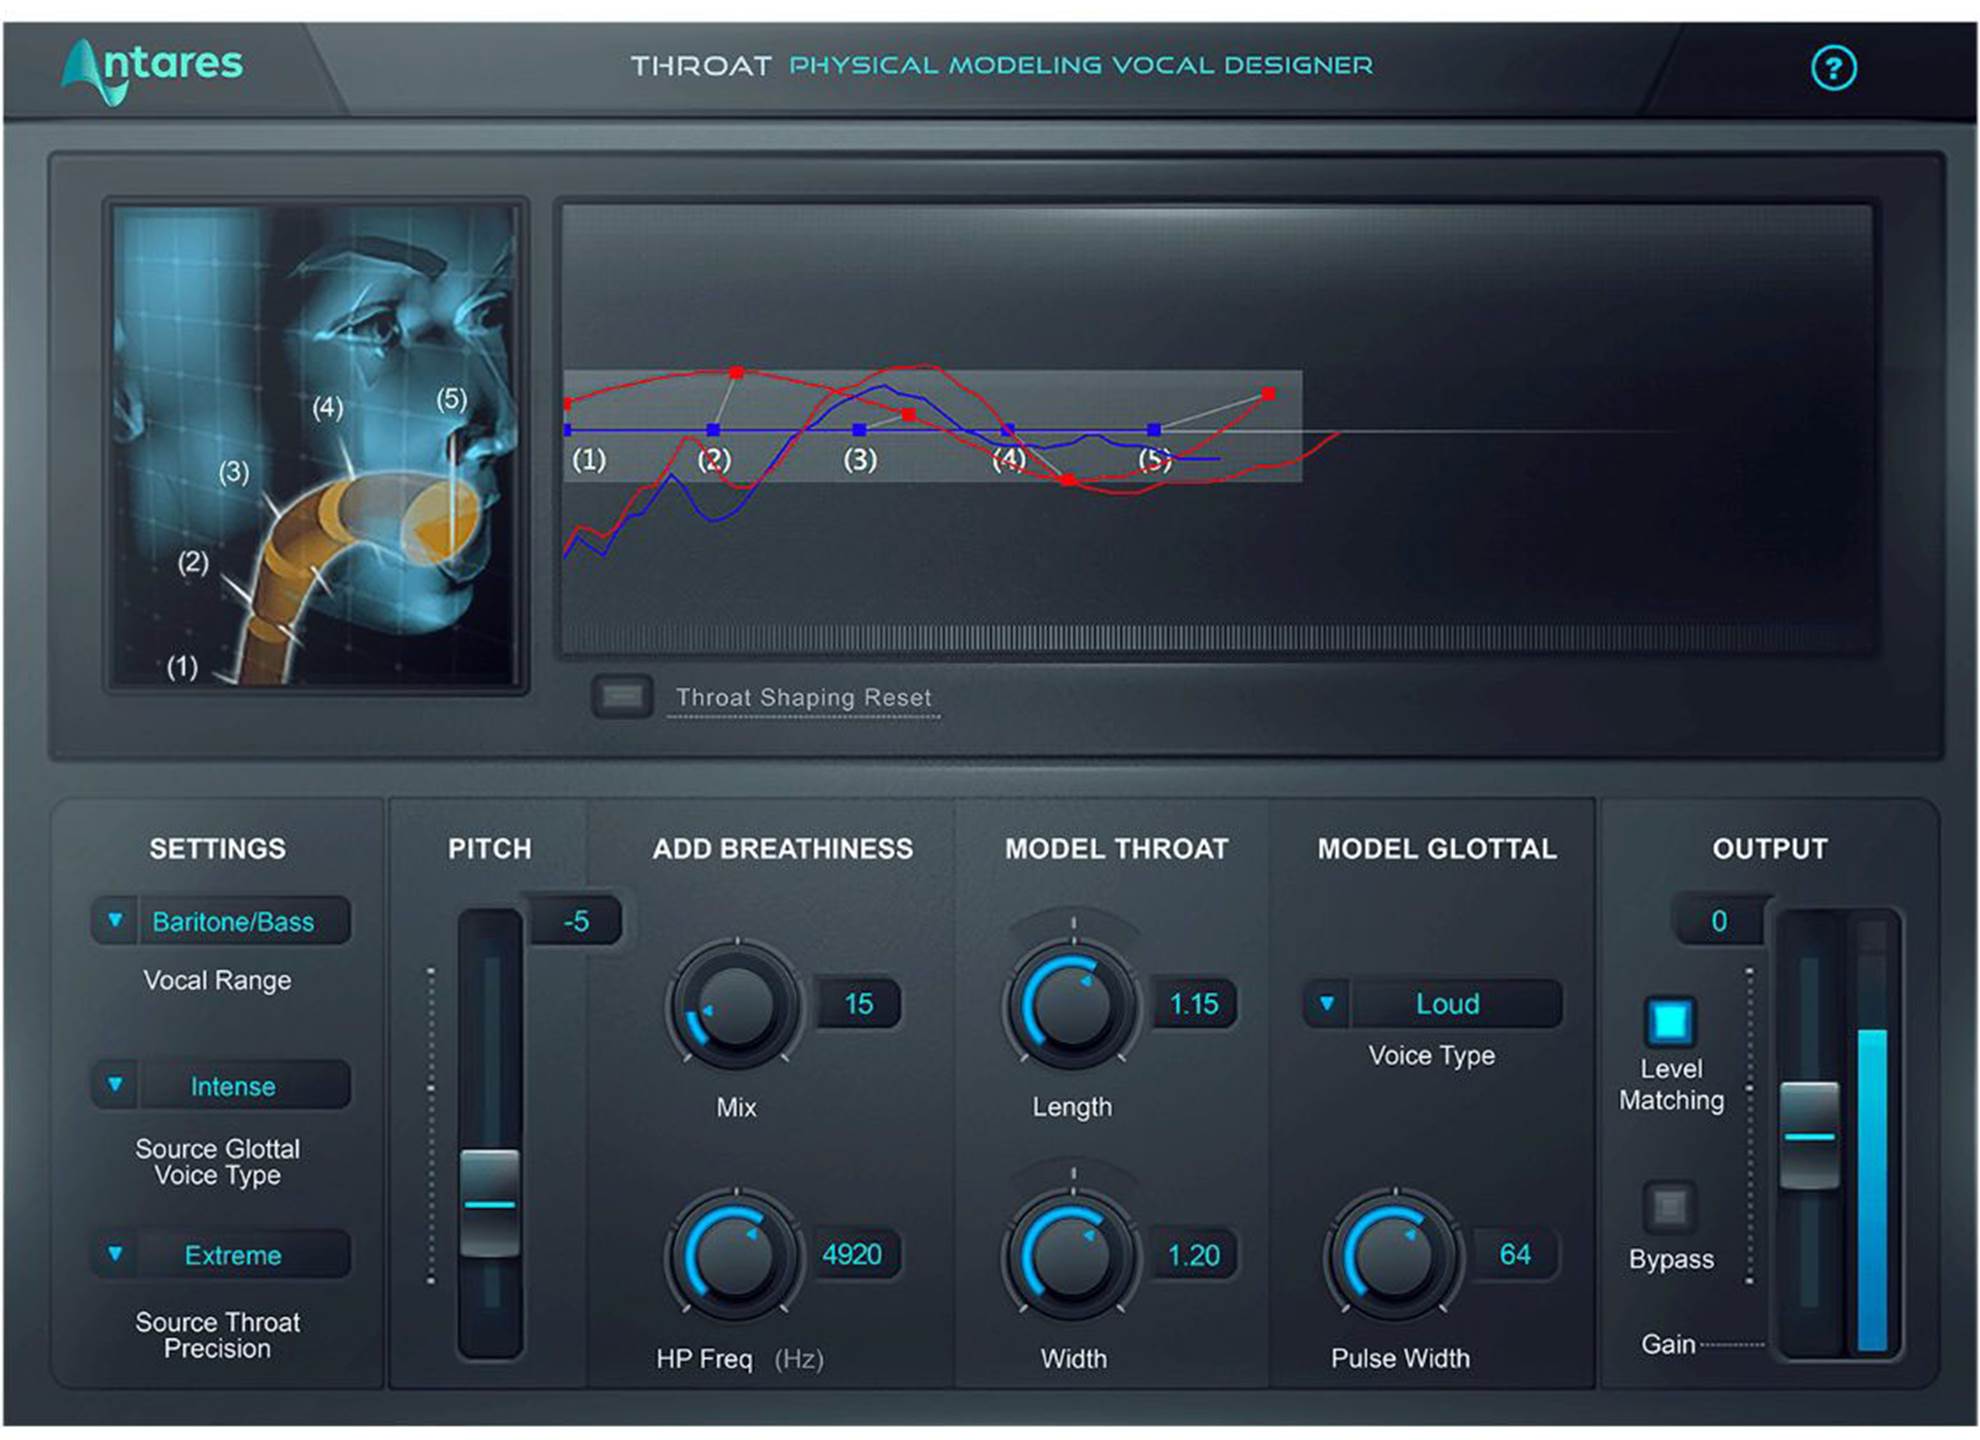Screen dimensions: 1980x1440
Task: Expand the Intense glottal voice type arrow
Action: coord(115,1085)
